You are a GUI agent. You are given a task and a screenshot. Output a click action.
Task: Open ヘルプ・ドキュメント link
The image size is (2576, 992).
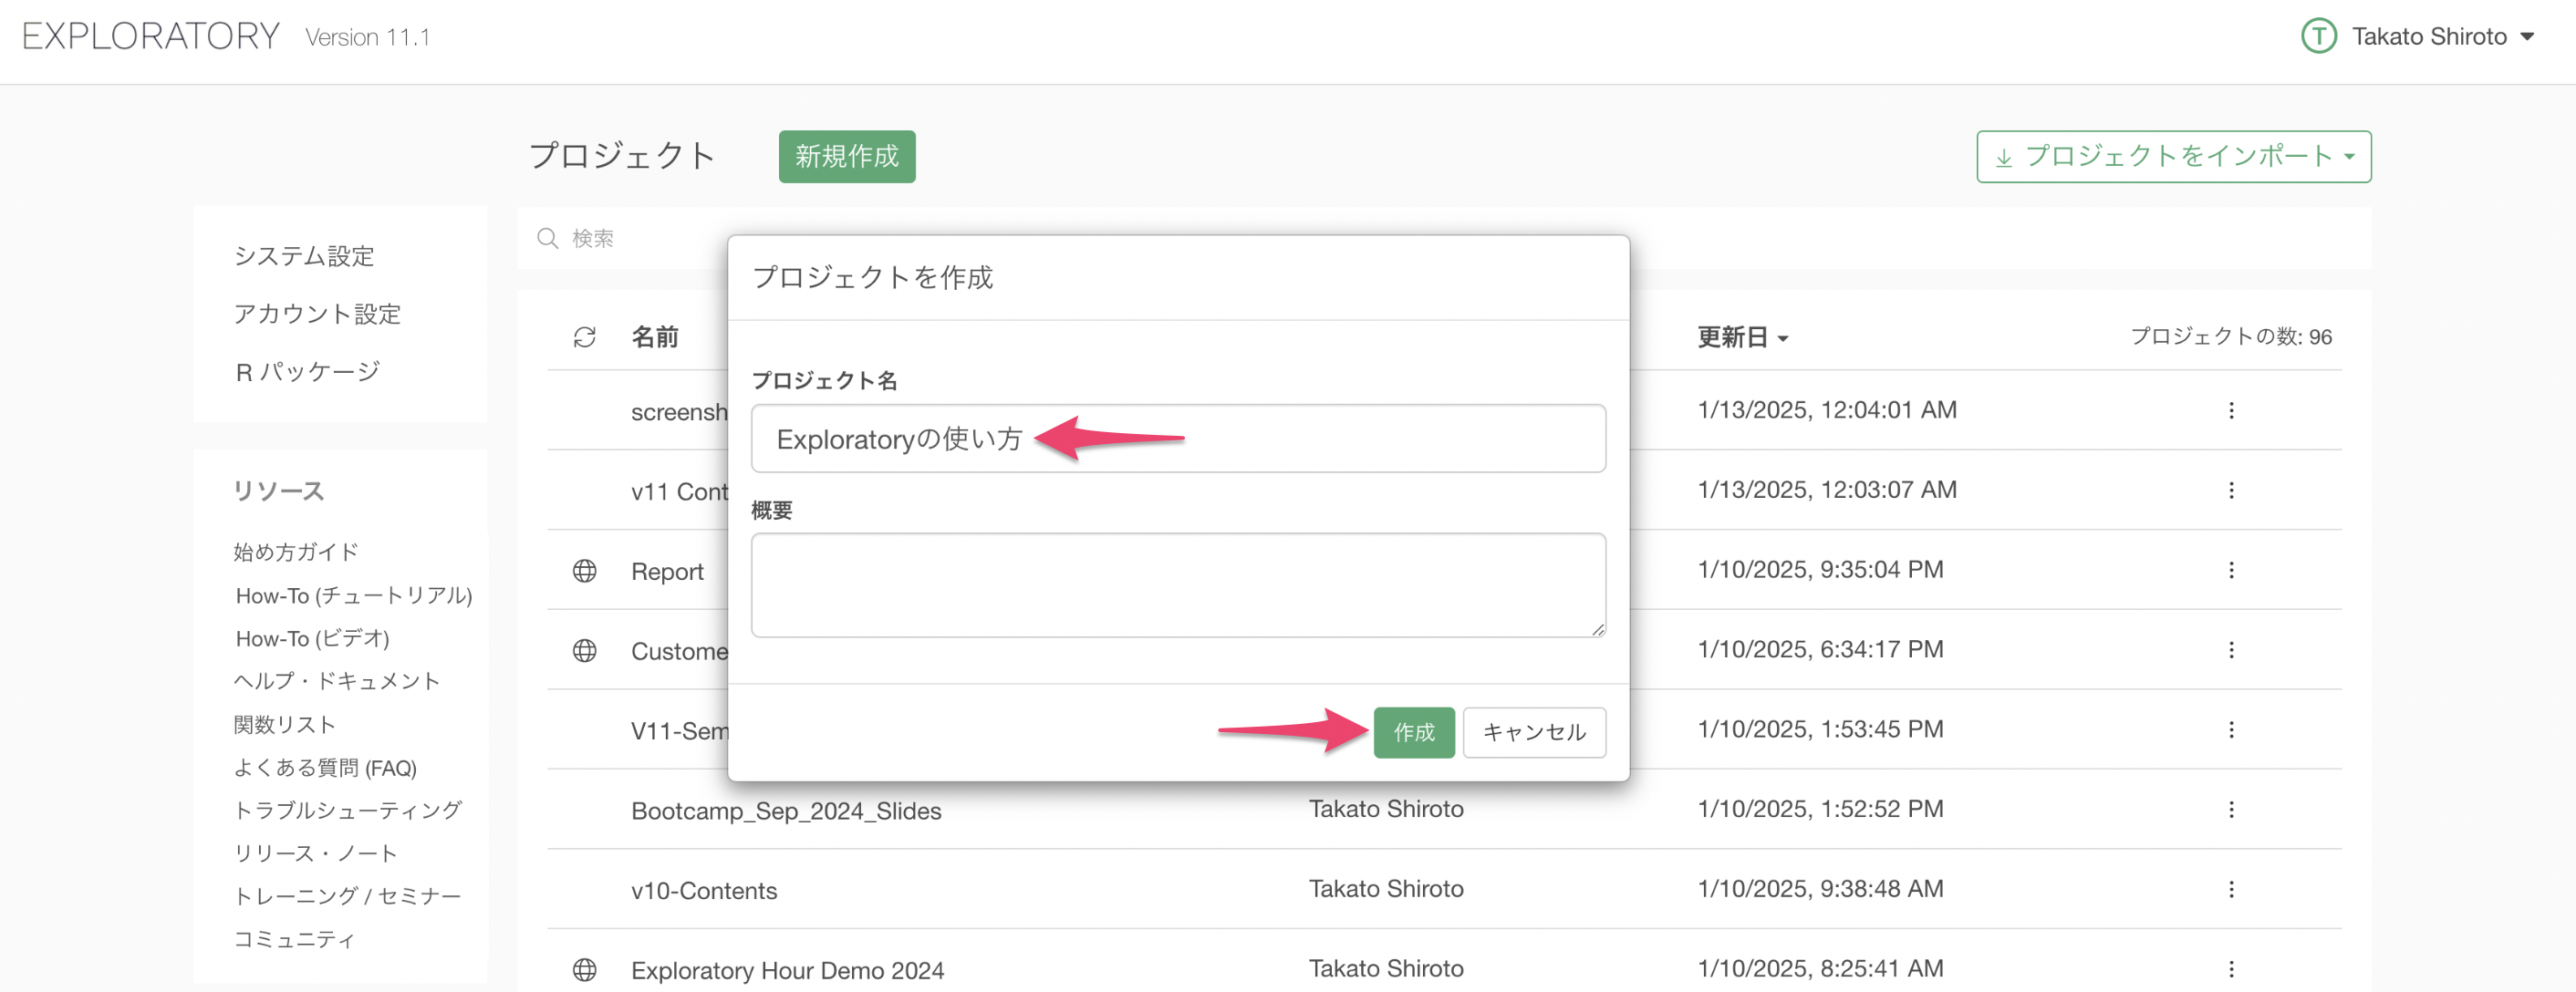(x=337, y=681)
